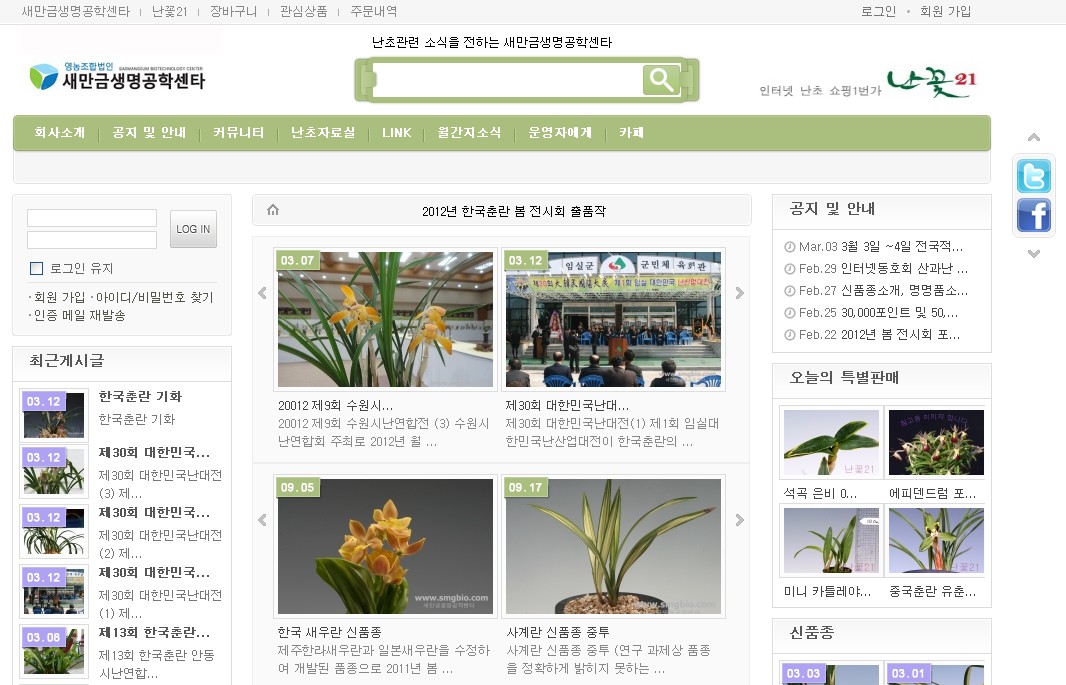
Task: Focus the password field in login box
Action: click(x=92, y=240)
